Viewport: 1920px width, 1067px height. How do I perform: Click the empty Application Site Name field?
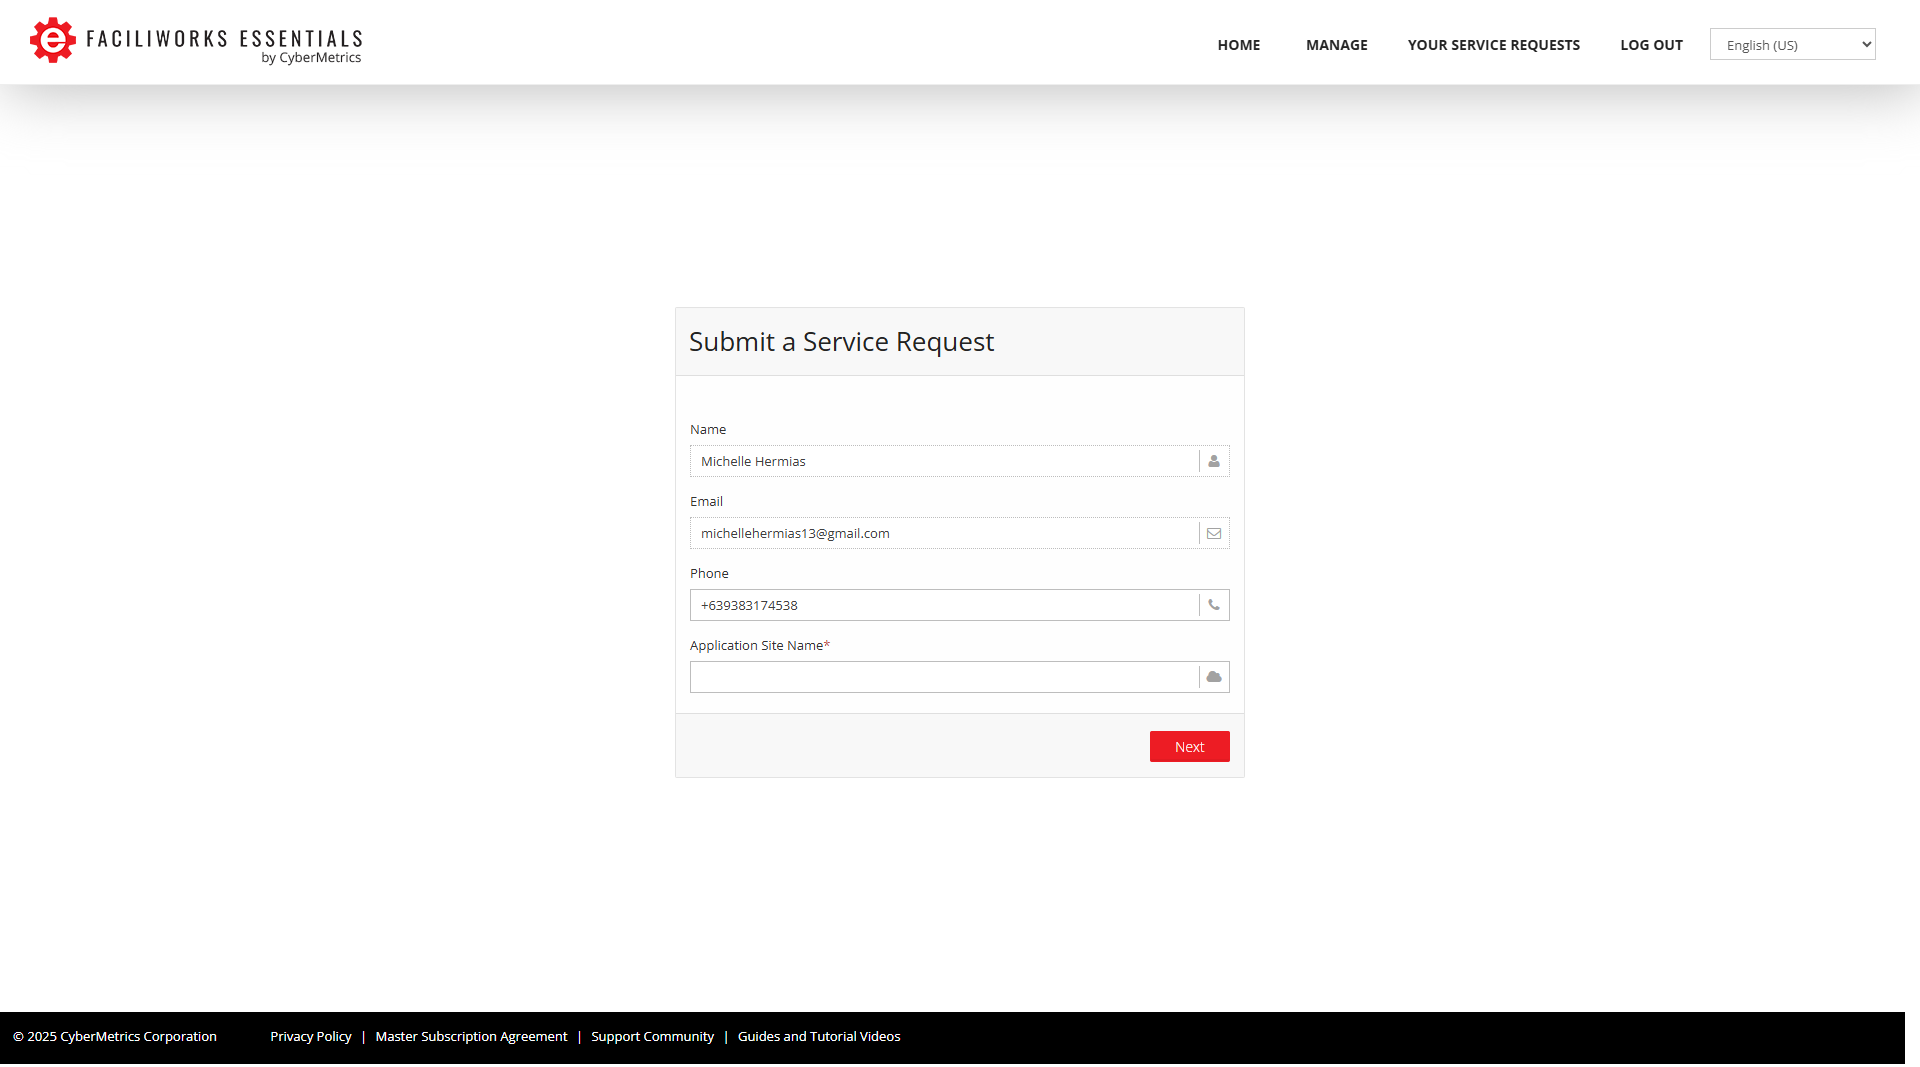[943, 677]
